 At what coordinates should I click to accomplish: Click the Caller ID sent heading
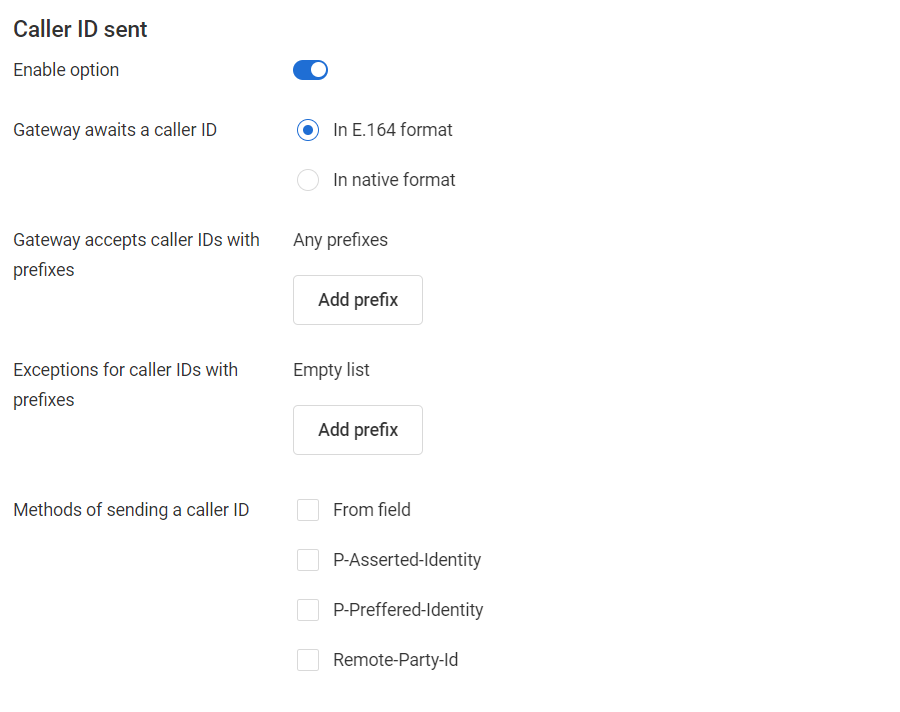[80, 29]
